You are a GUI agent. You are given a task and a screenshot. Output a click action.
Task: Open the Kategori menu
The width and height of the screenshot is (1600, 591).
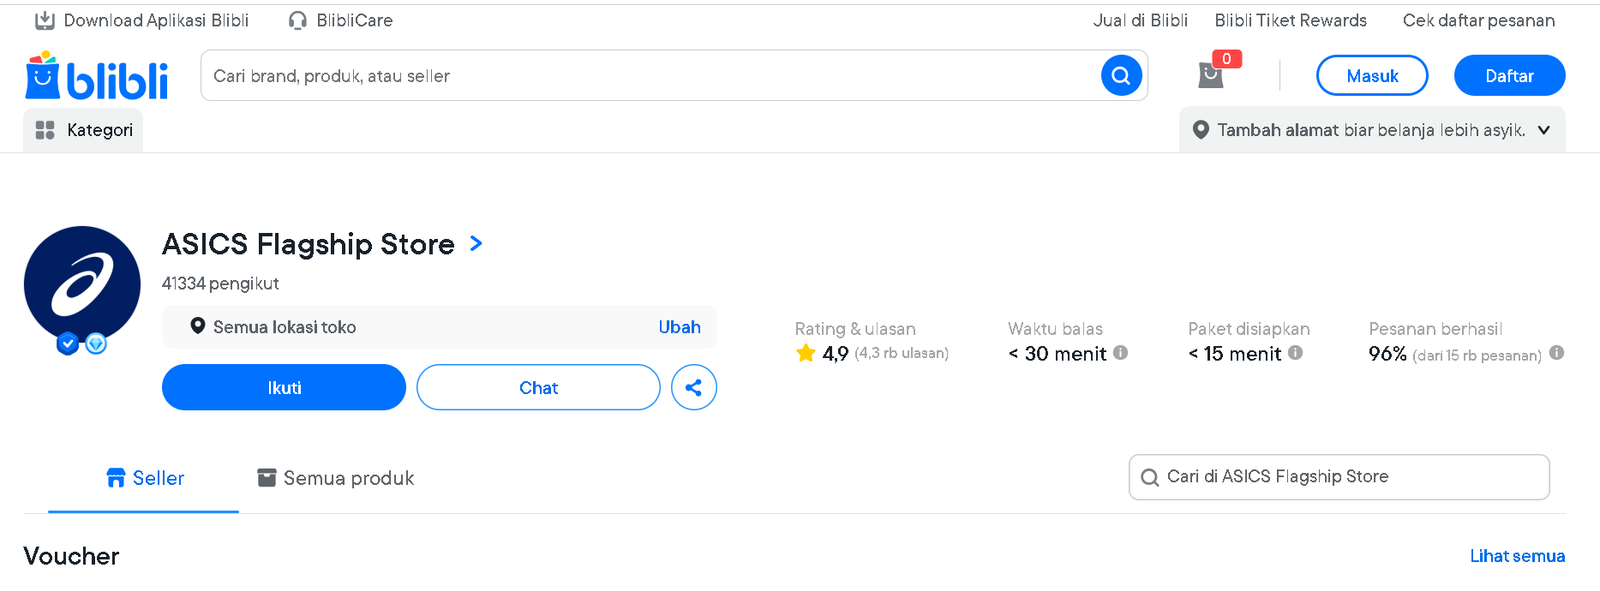[x=83, y=130]
